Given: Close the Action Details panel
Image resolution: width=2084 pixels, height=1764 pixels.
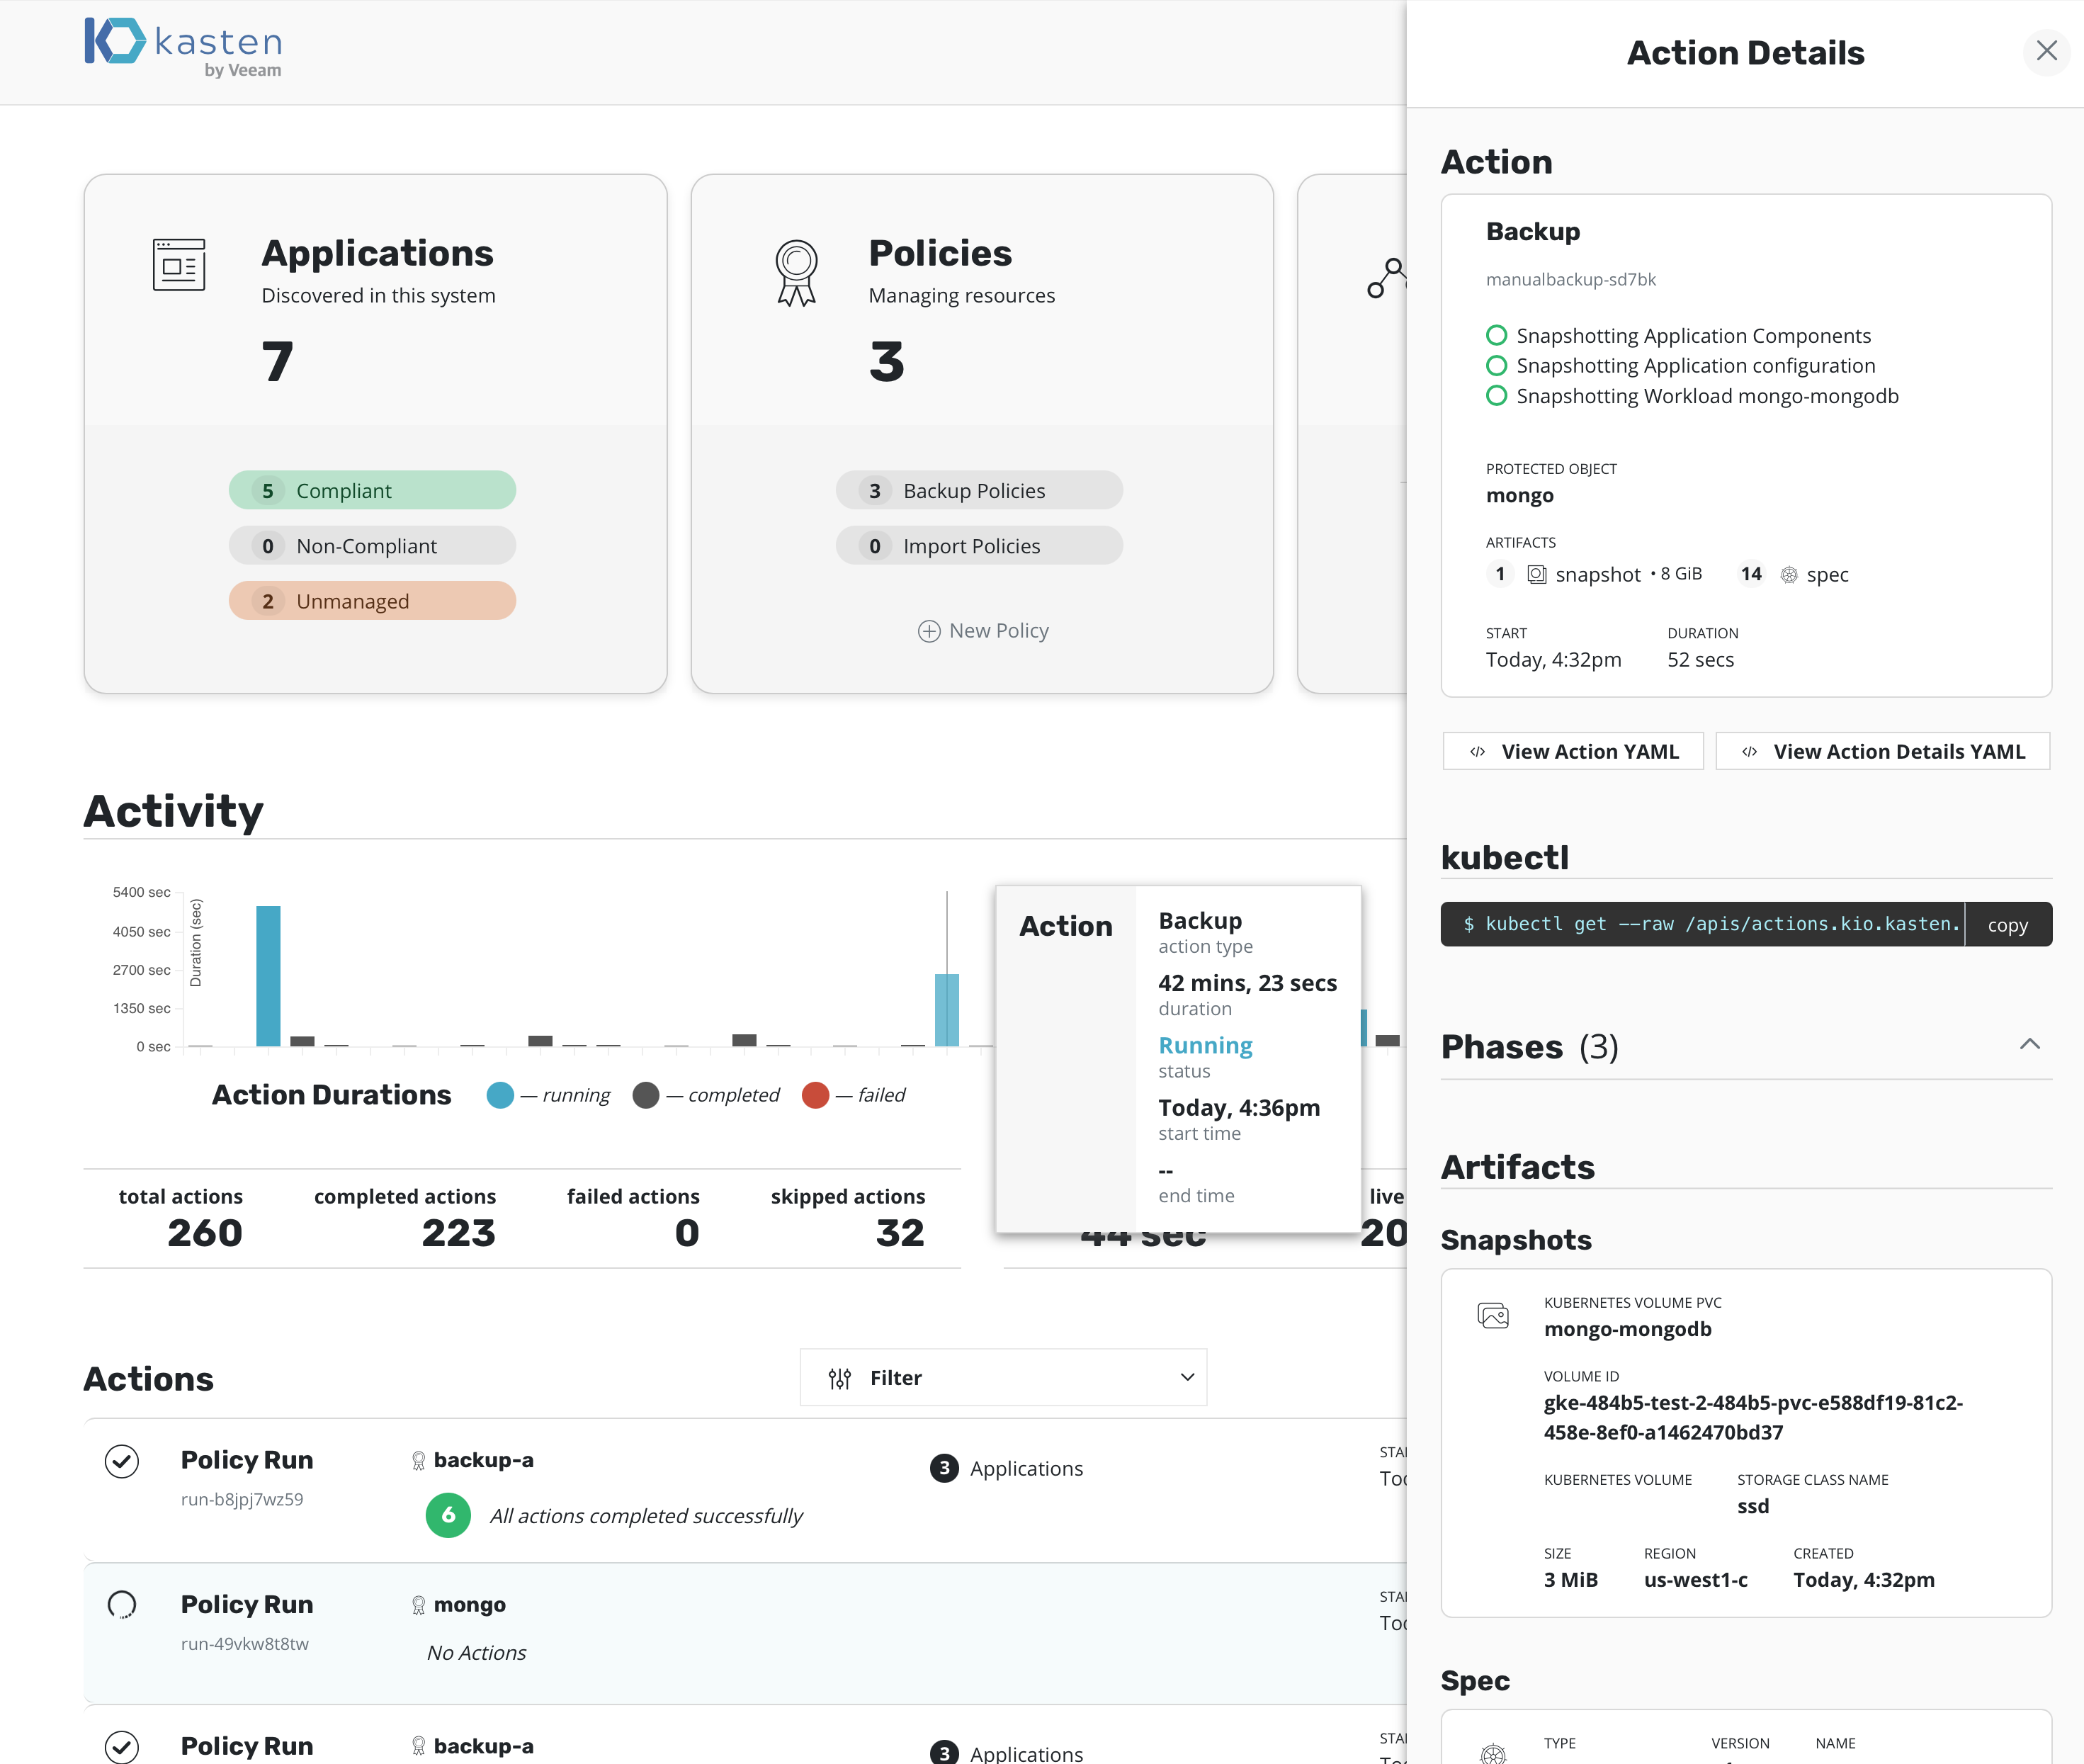Looking at the screenshot, I should (x=2046, y=50).
